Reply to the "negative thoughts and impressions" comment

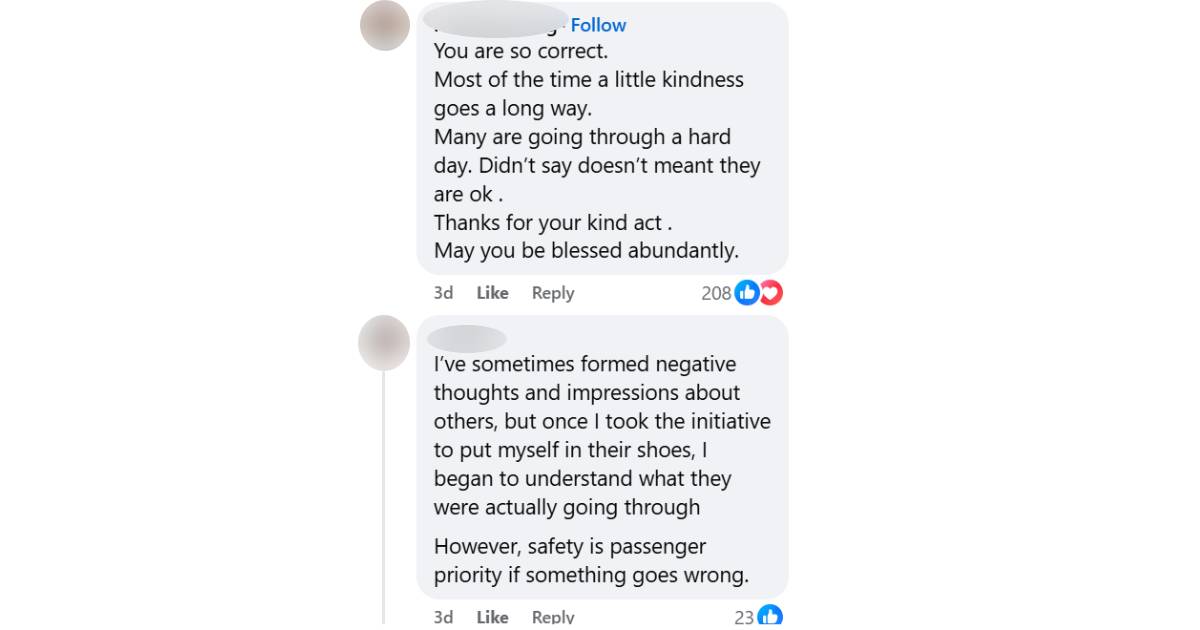(x=553, y=617)
